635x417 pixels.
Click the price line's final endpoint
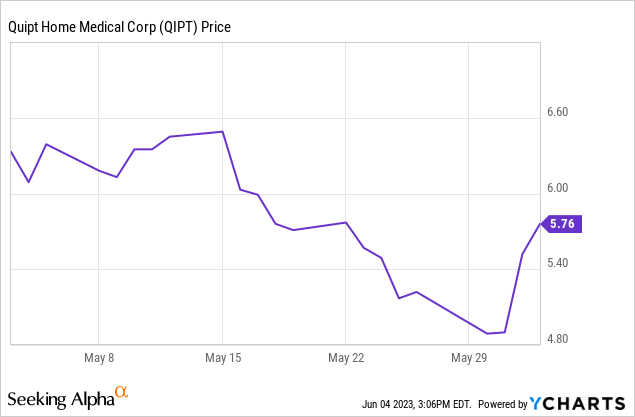click(541, 224)
